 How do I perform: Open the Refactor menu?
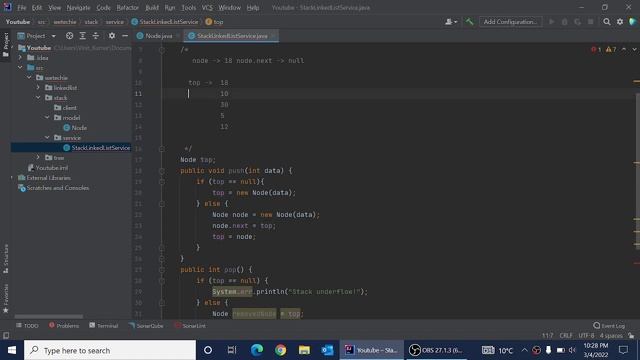(127, 7)
